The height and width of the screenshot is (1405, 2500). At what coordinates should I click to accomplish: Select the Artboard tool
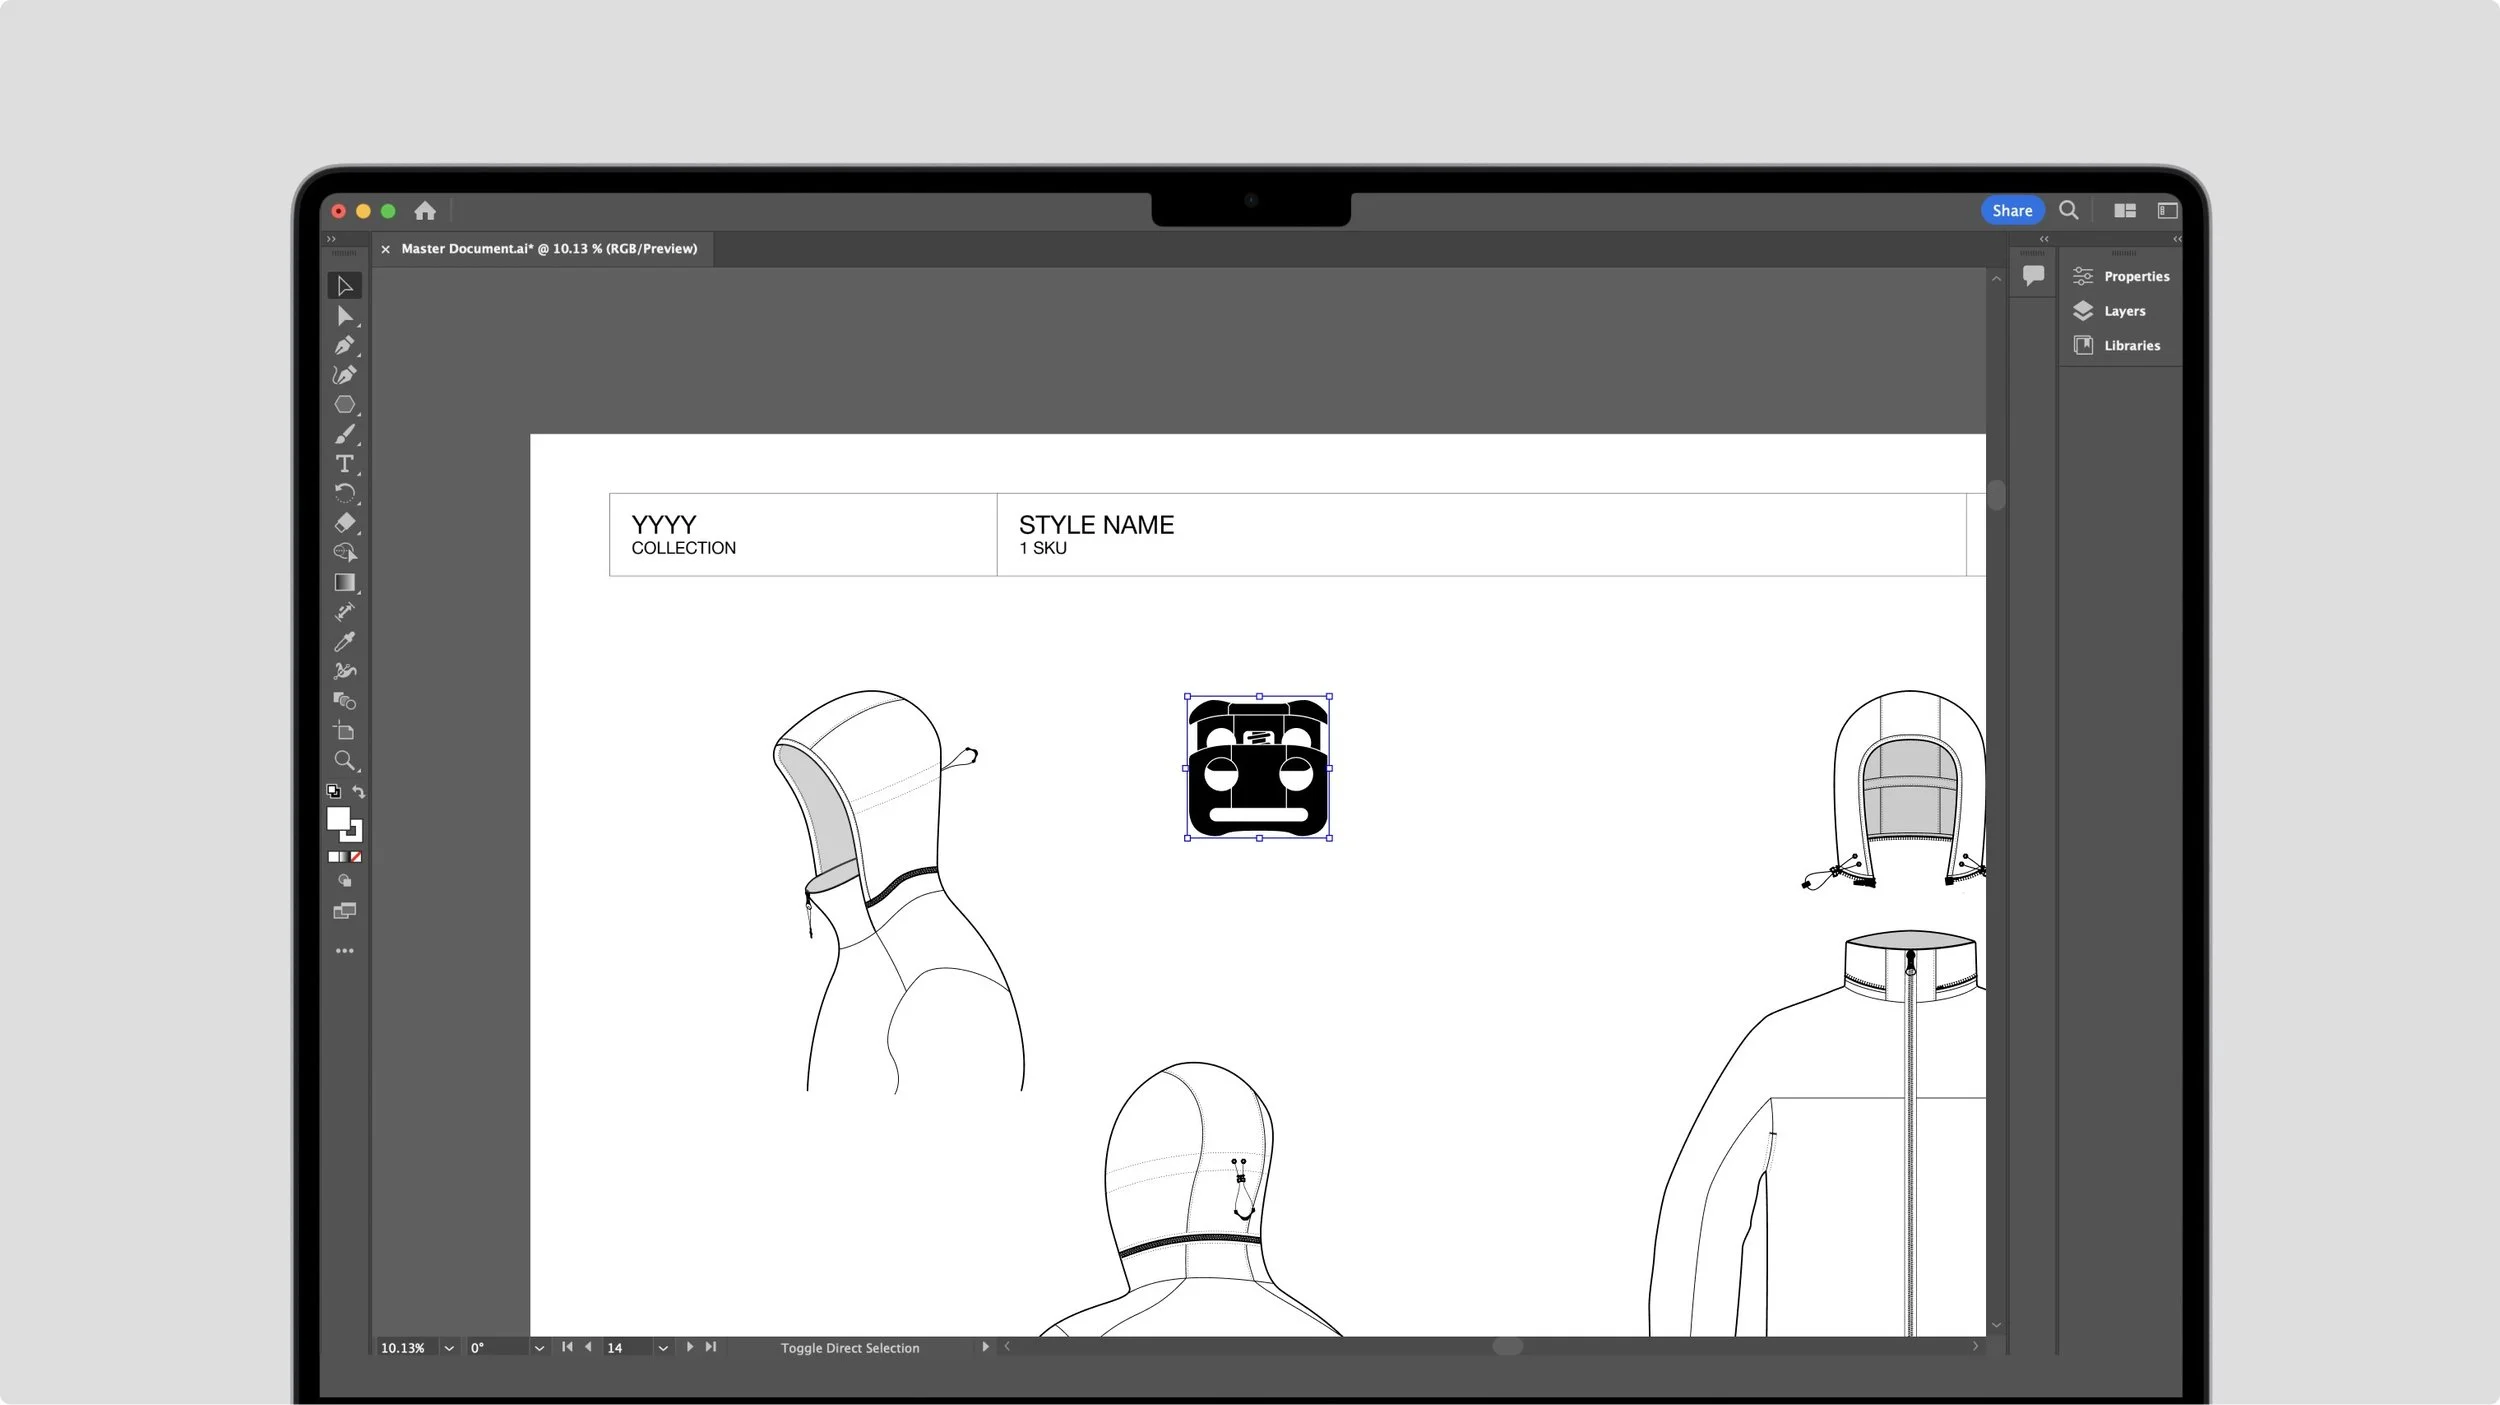pyautogui.click(x=344, y=731)
